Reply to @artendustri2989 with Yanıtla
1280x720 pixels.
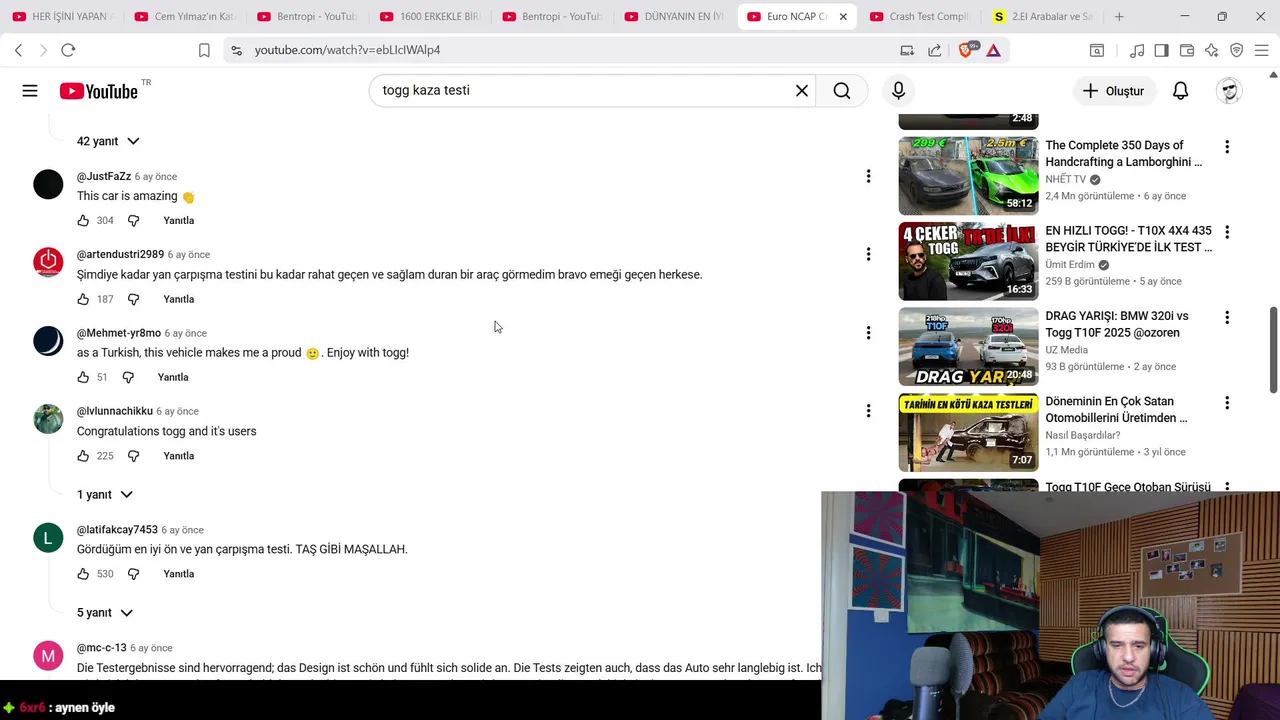click(x=179, y=299)
